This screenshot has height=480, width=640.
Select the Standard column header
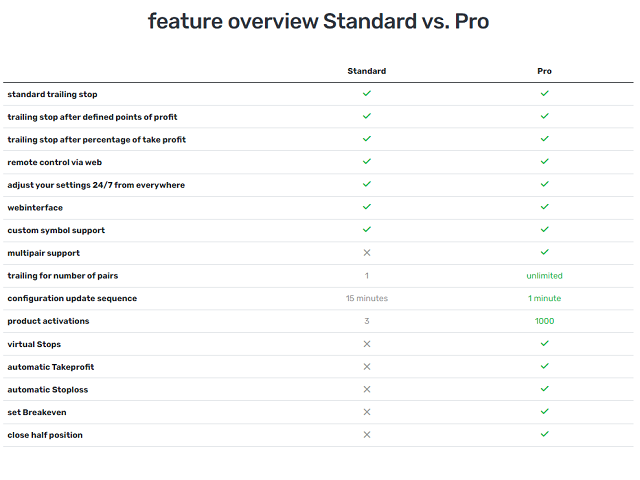pos(367,71)
